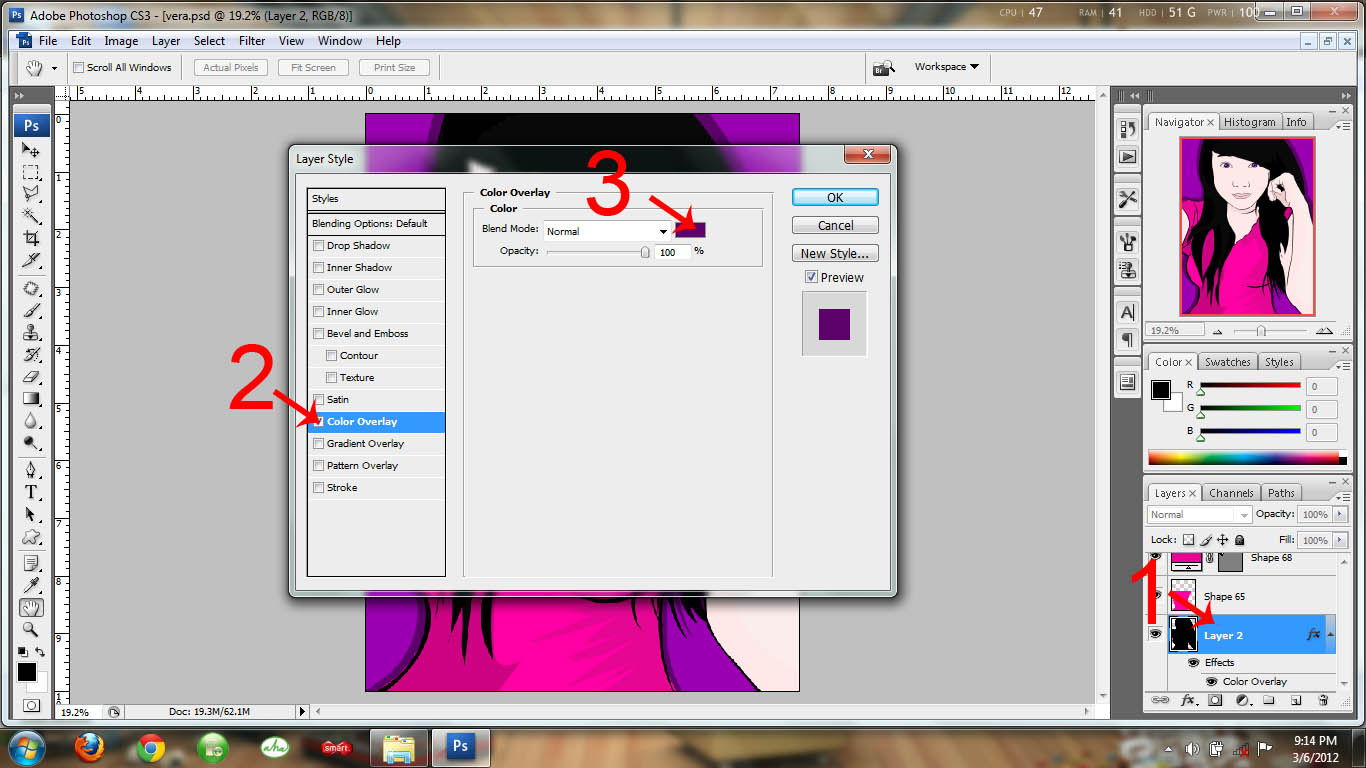
Task: Click the Actual Pixels button
Action: point(231,68)
